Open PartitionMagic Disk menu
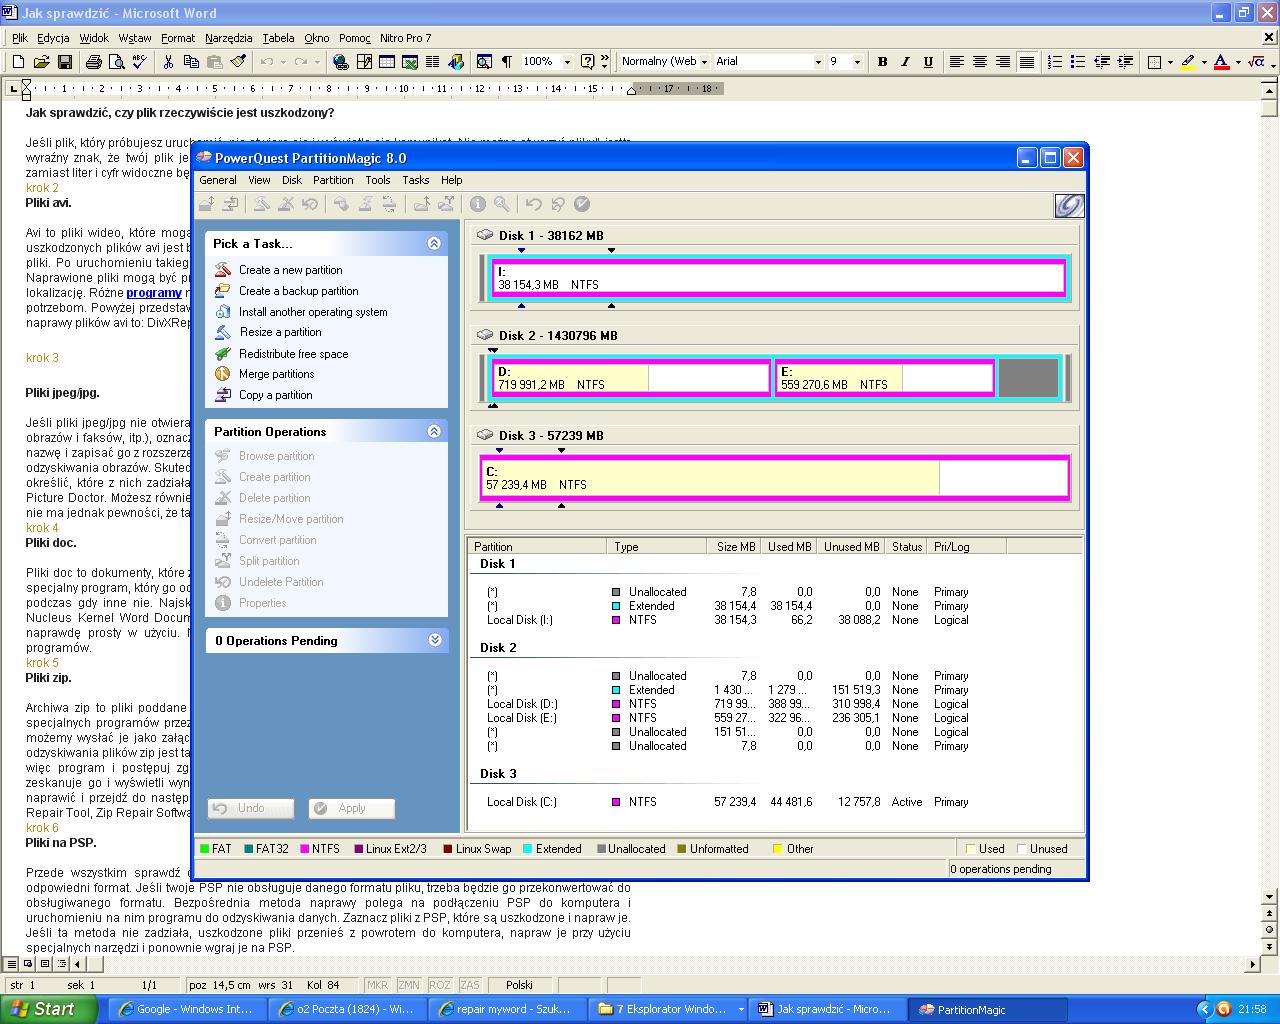This screenshot has height=1024, width=1280. [292, 180]
